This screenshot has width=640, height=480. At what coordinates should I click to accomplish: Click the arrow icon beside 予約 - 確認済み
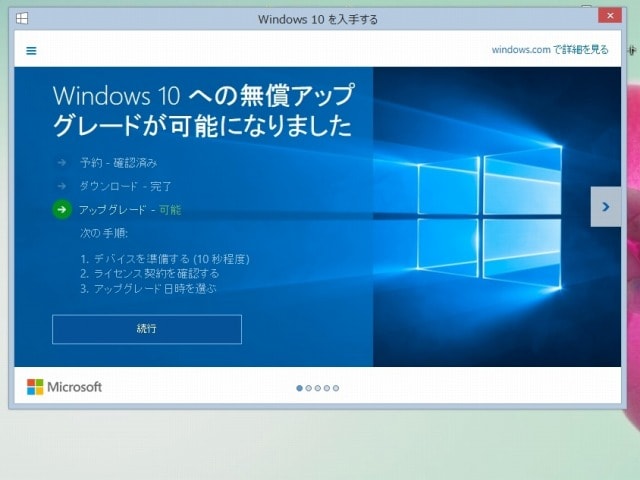[61, 162]
